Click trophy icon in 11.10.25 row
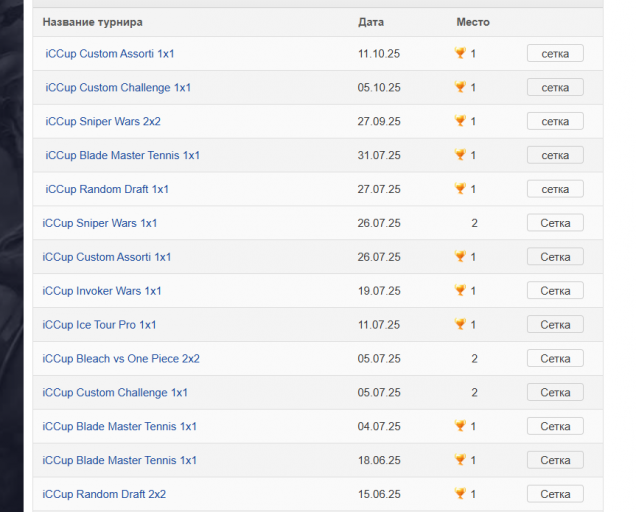This screenshot has height=512, width=636. click(x=460, y=53)
